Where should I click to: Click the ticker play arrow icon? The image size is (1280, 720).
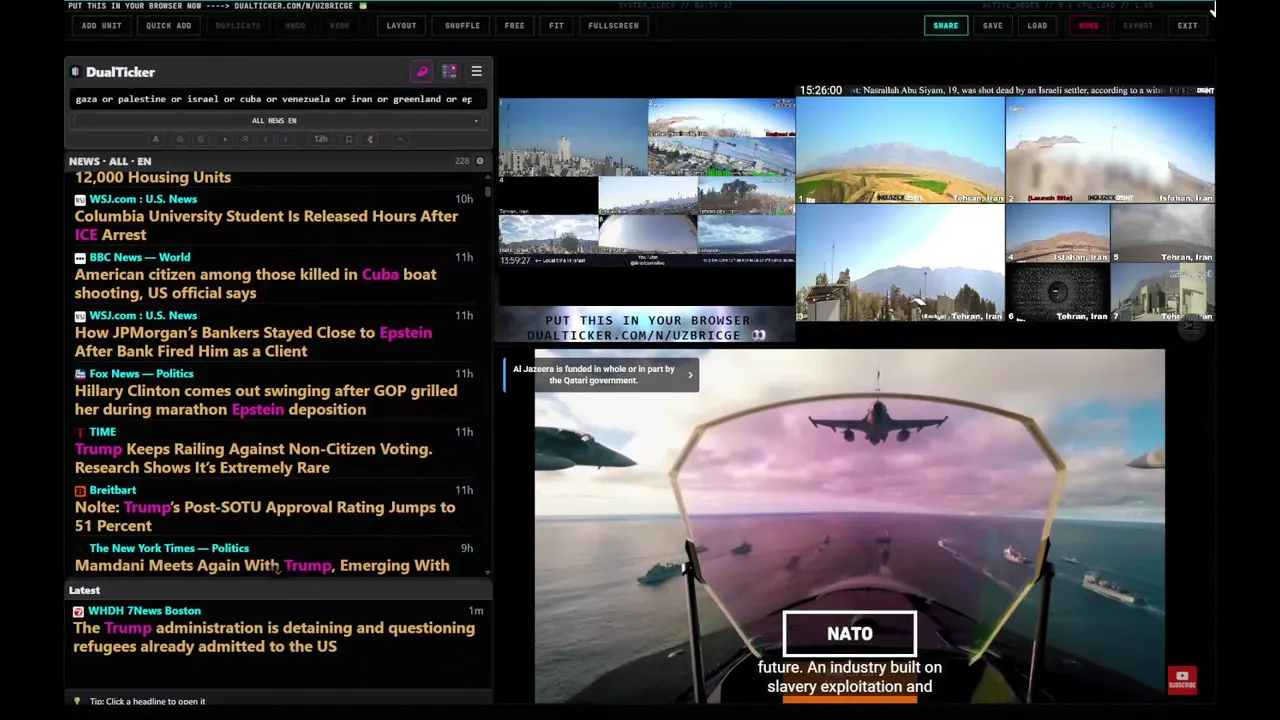tap(224, 139)
